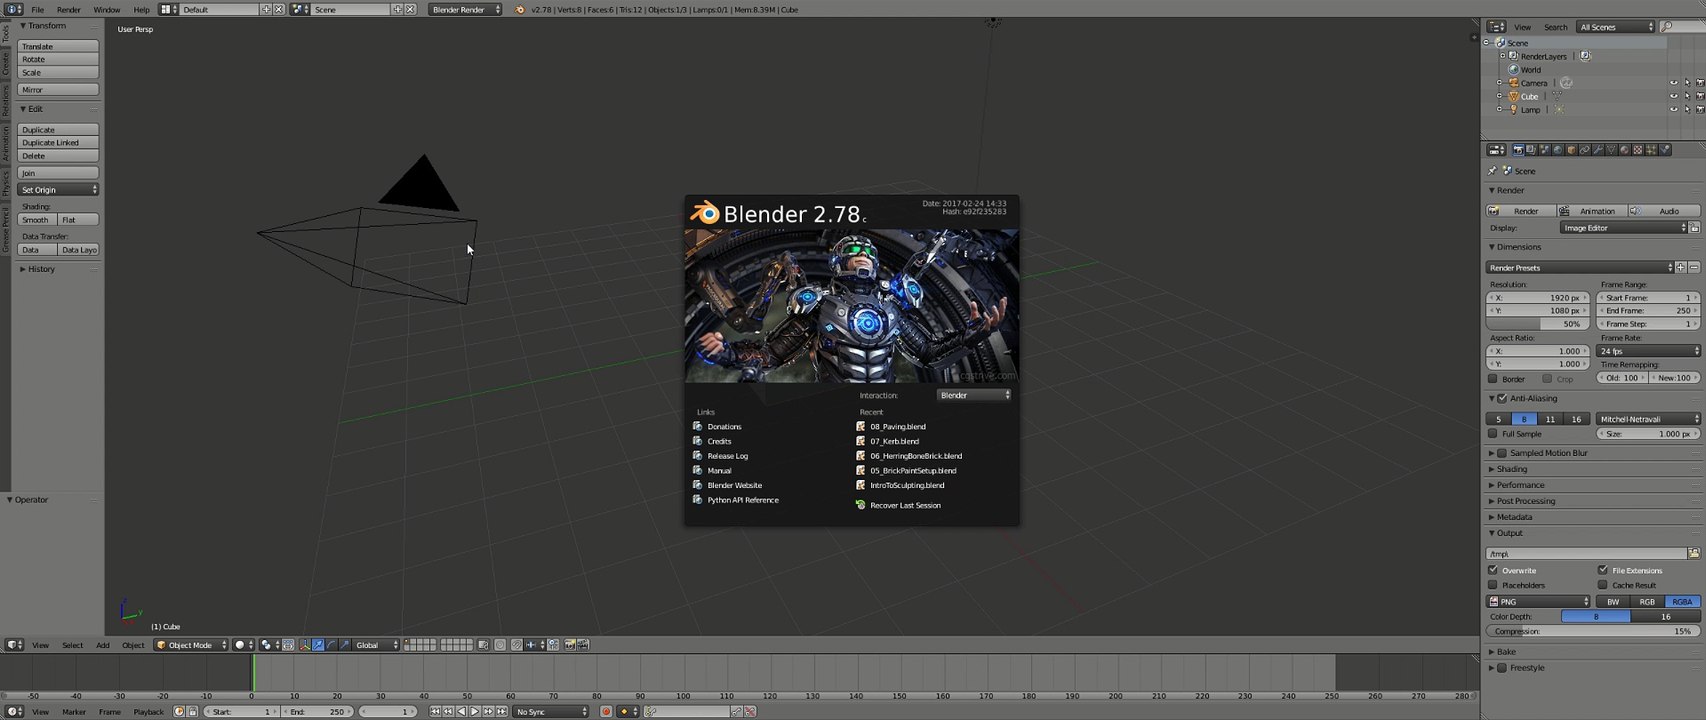Open the World properties tab icon
The image size is (1706, 720).
pos(1558,150)
